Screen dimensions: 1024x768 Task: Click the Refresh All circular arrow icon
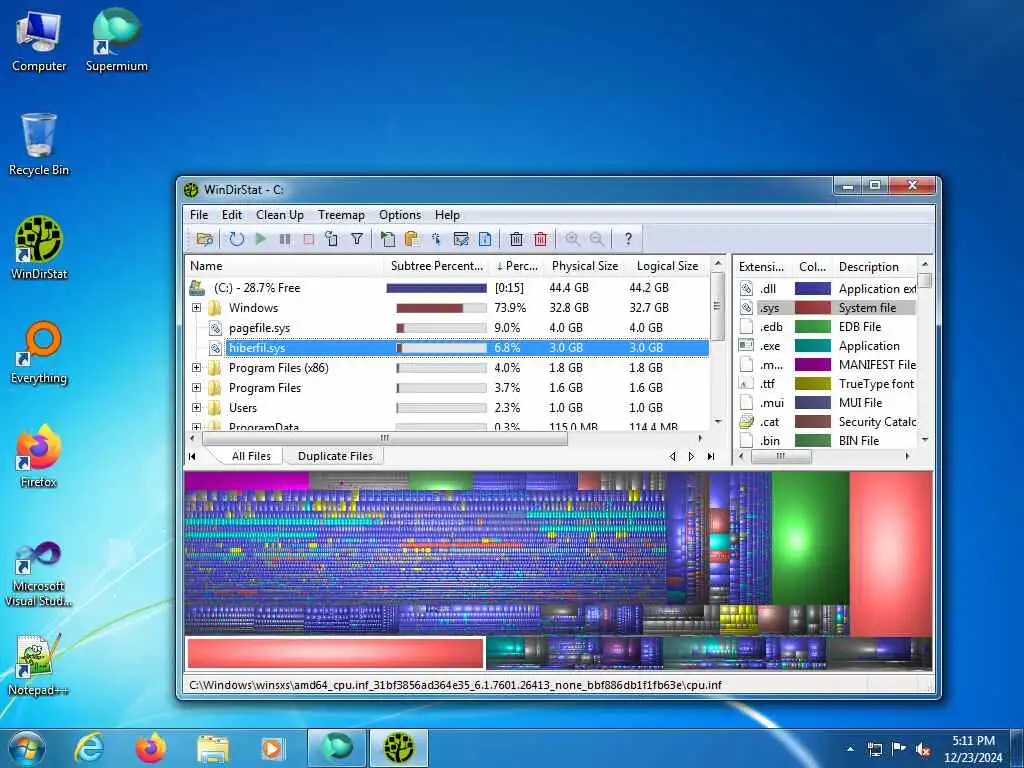click(236, 239)
